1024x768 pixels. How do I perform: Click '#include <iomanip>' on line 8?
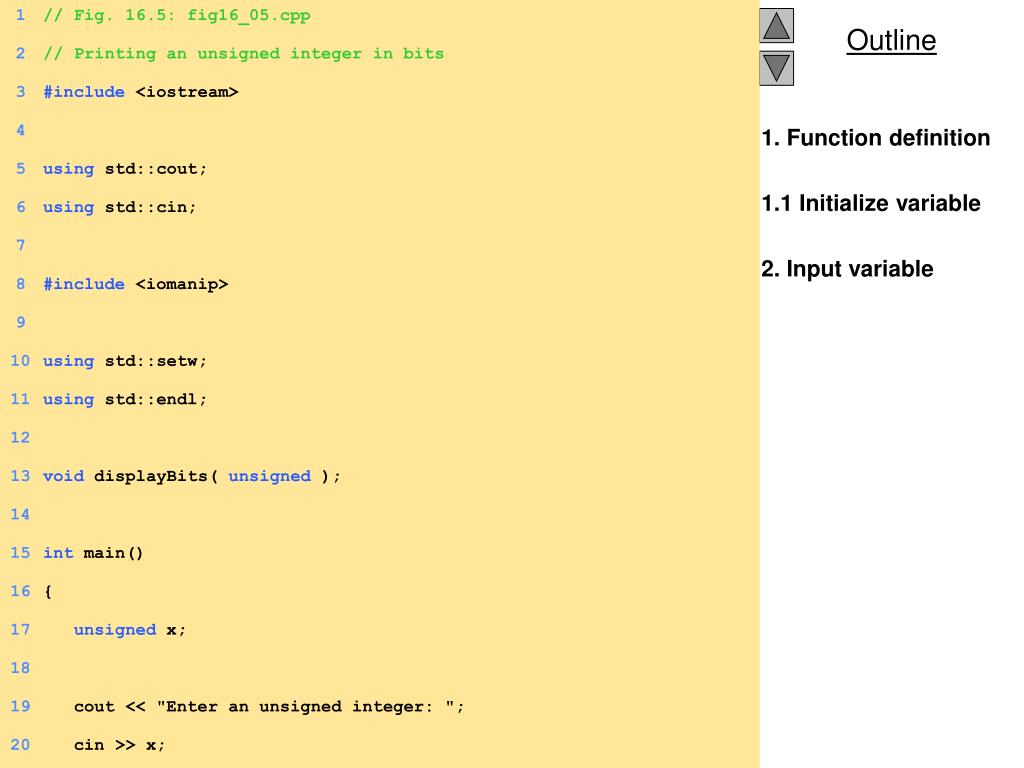[136, 284]
